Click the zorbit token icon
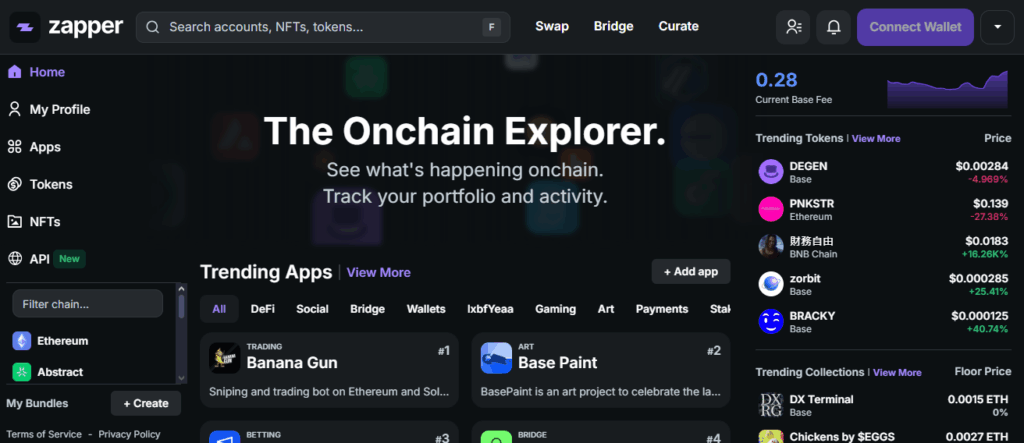Screen dimensions: 1024x443 770,284
